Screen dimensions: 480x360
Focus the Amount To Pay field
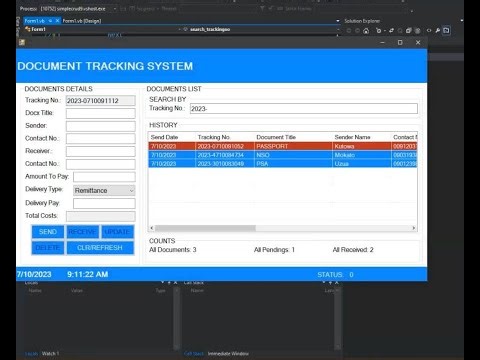click(104, 177)
